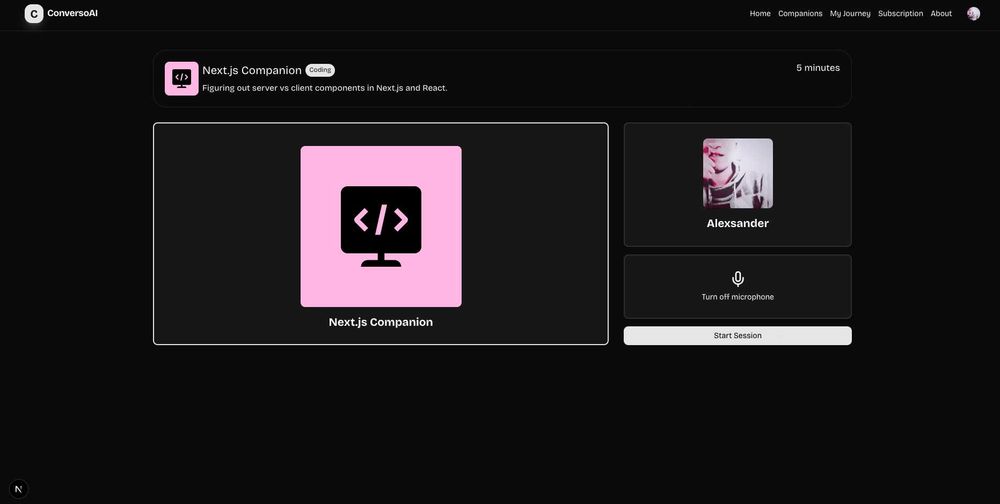Click Alexsander's profile photo
The image size is (1000, 504).
click(738, 174)
